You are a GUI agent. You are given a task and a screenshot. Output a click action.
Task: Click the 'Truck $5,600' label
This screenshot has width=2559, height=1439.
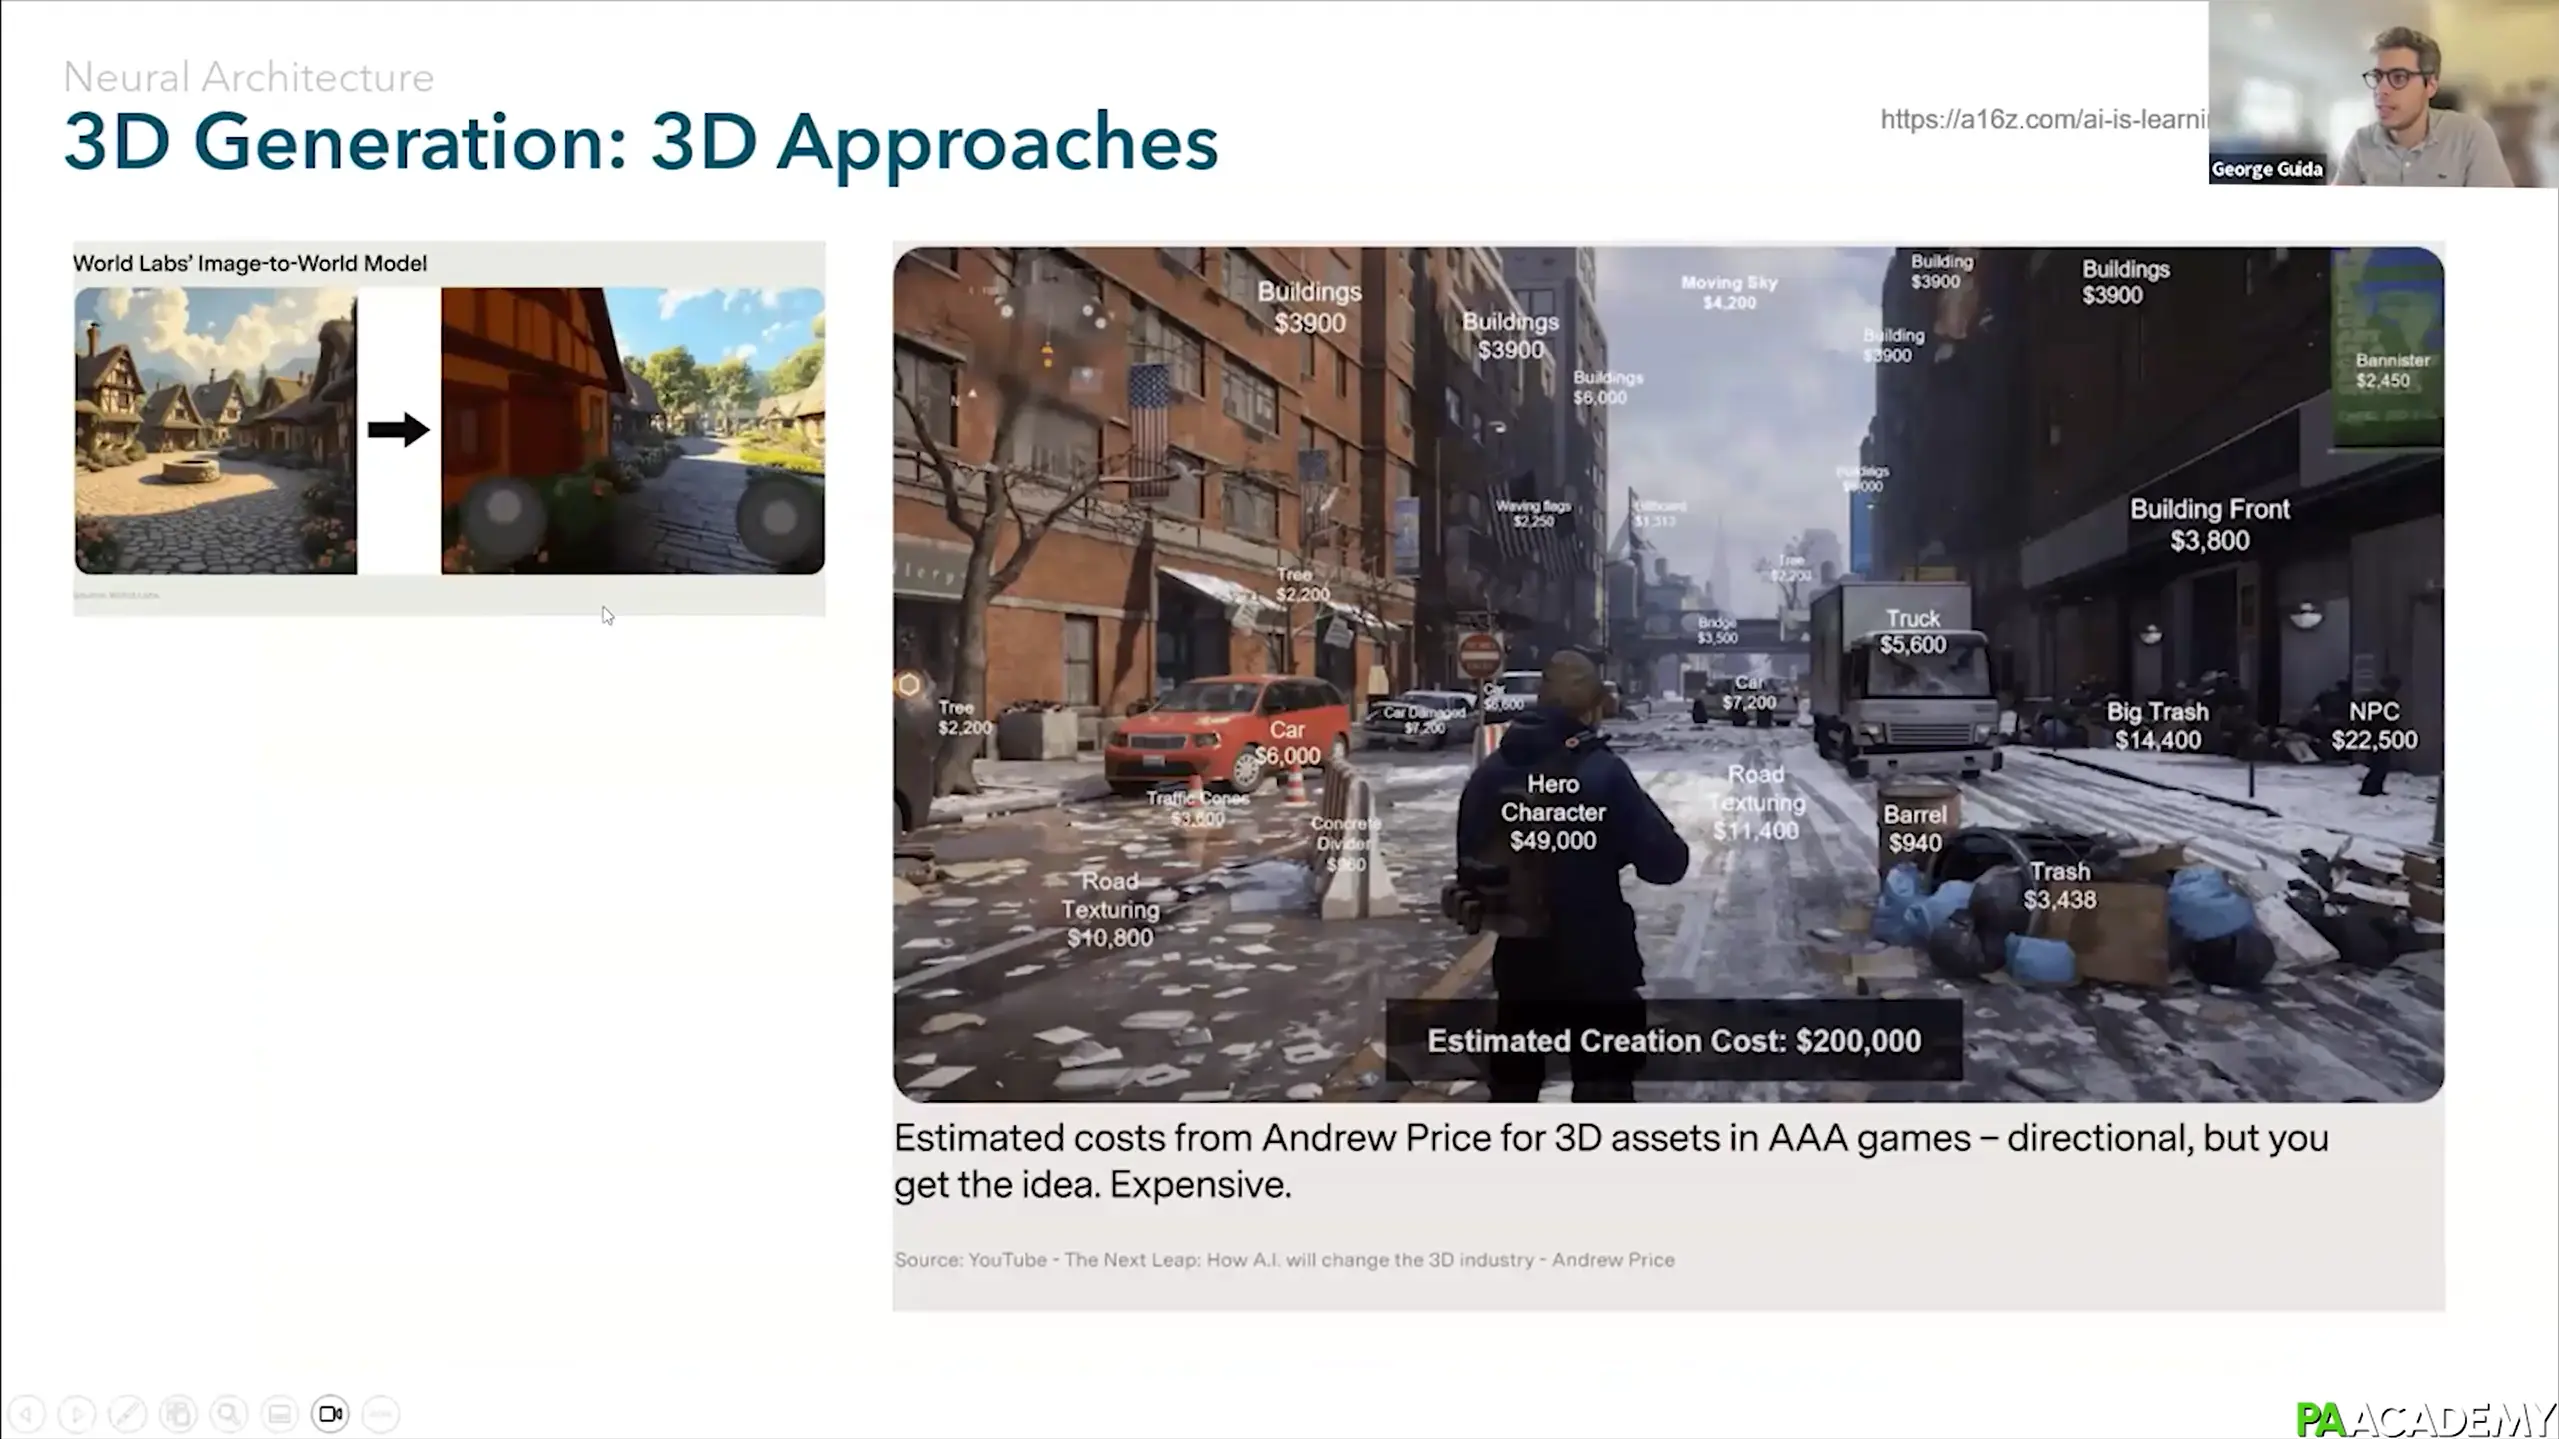[x=1913, y=631]
